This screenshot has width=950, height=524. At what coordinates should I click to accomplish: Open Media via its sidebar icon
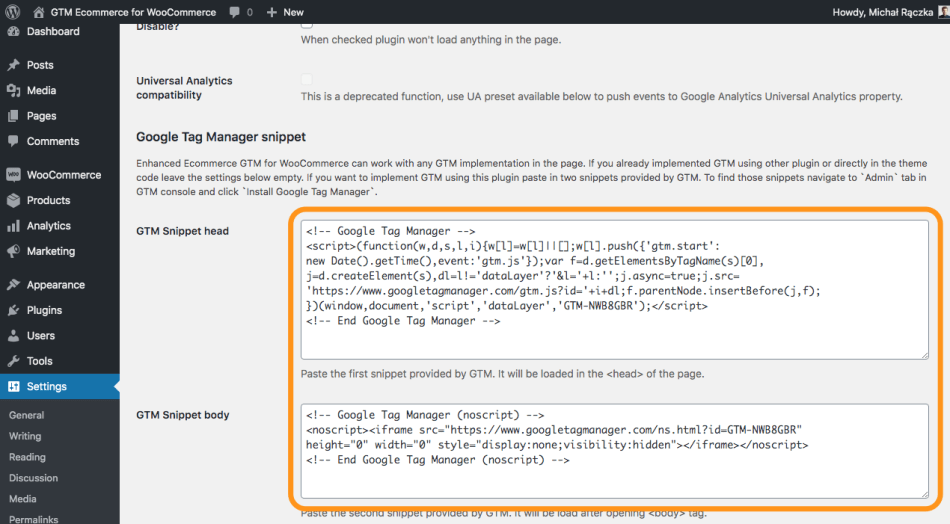point(13,91)
